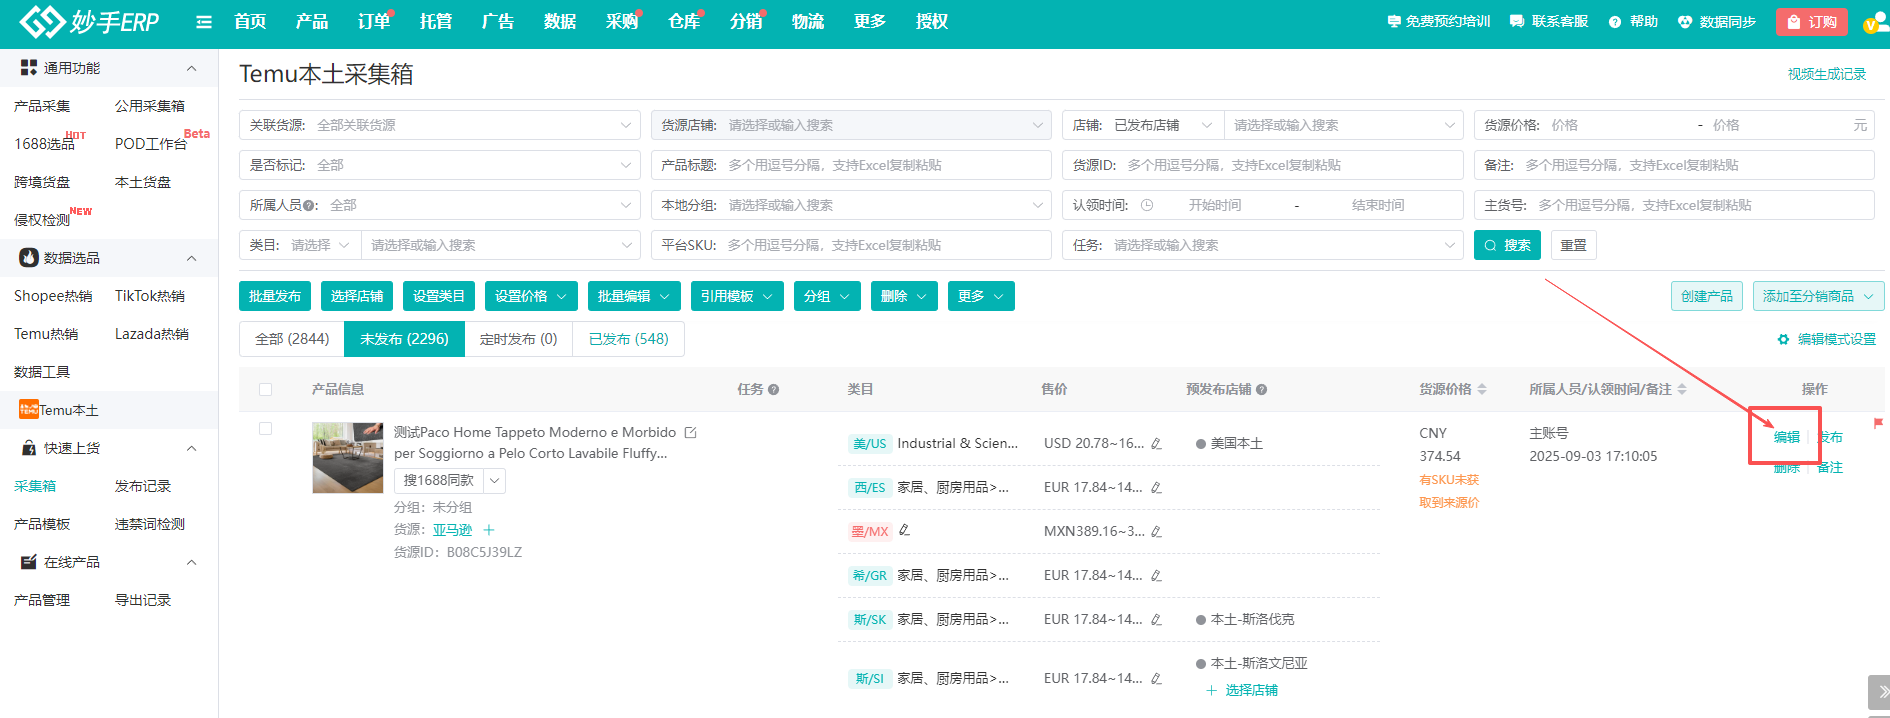The image size is (1890, 718).
Task: Click the 重置 reset button
Action: tap(1574, 245)
